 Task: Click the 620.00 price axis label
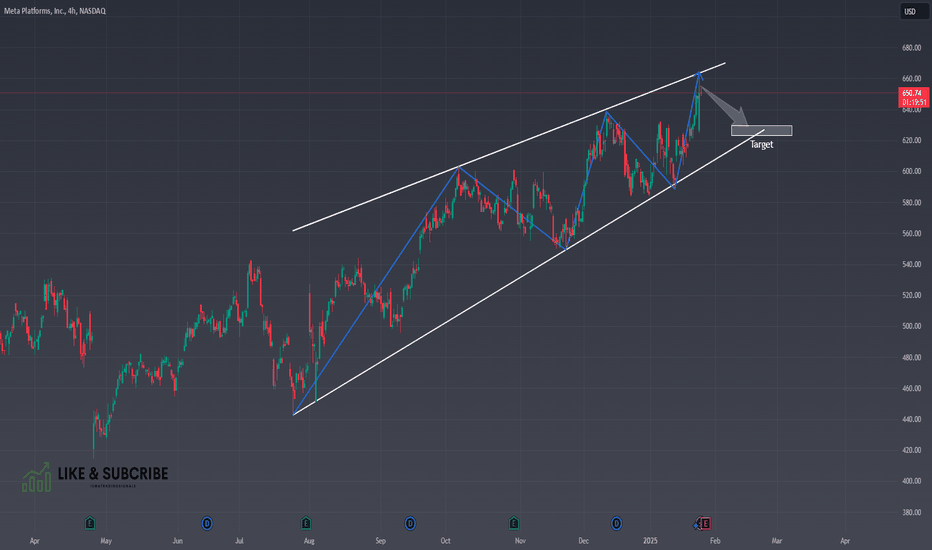pos(911,140)
